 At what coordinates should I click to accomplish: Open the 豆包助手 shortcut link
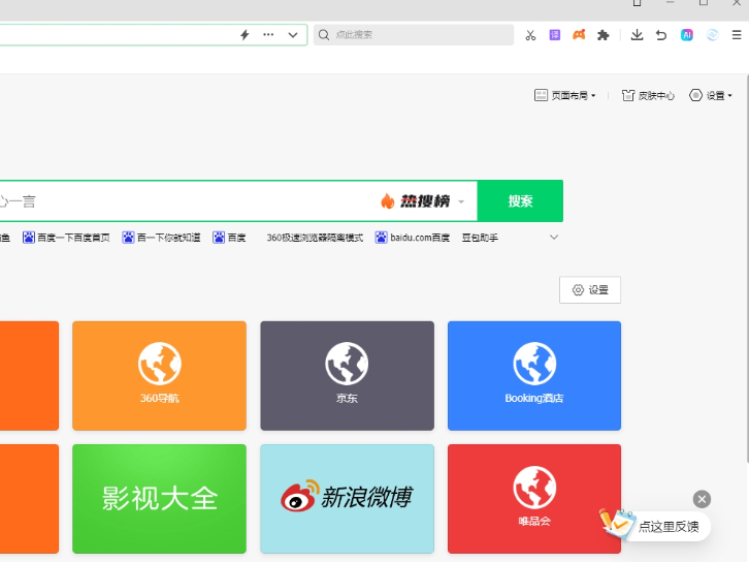[x=480, y=237]
